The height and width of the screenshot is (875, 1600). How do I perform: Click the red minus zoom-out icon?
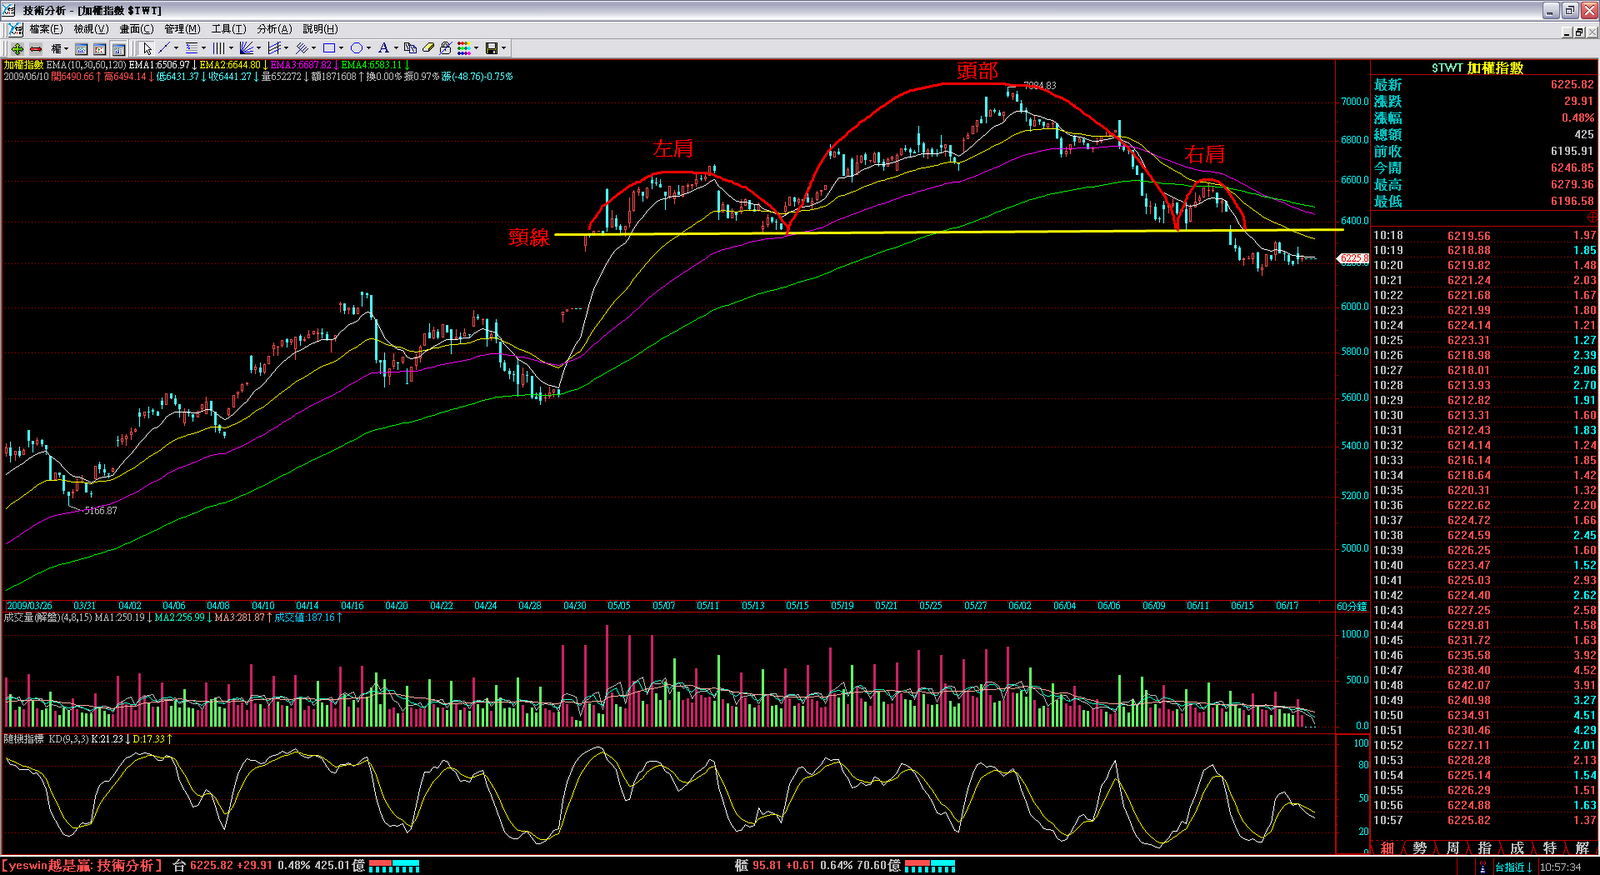(36, 48)
